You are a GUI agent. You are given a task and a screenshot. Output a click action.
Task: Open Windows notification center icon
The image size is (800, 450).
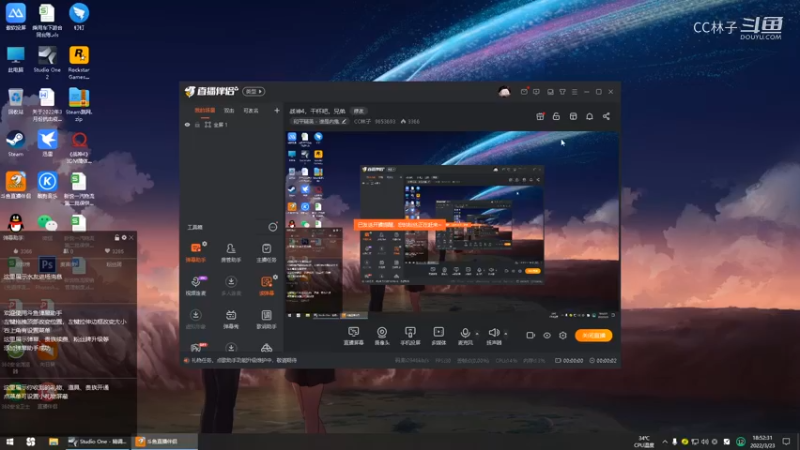(x=786, y=442)
